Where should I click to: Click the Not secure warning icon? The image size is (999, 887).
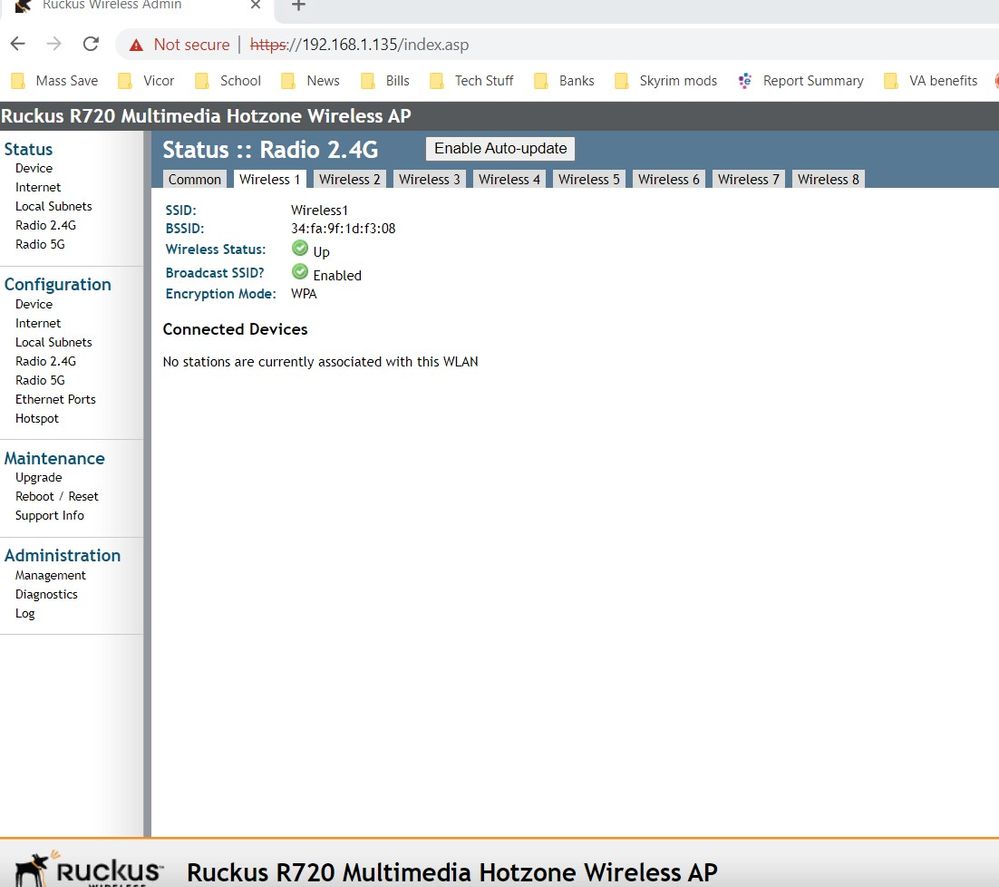pyautogui.click(x=135, y=45)
